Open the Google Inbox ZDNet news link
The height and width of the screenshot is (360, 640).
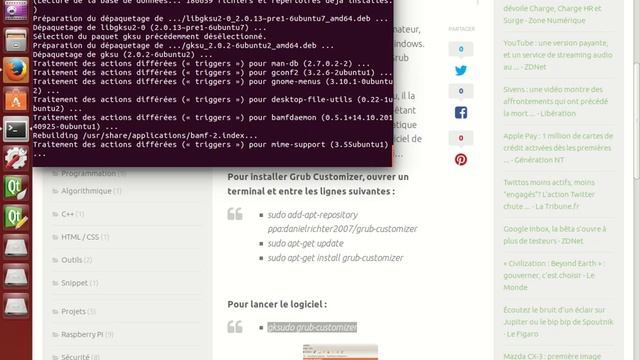(555, 235)
